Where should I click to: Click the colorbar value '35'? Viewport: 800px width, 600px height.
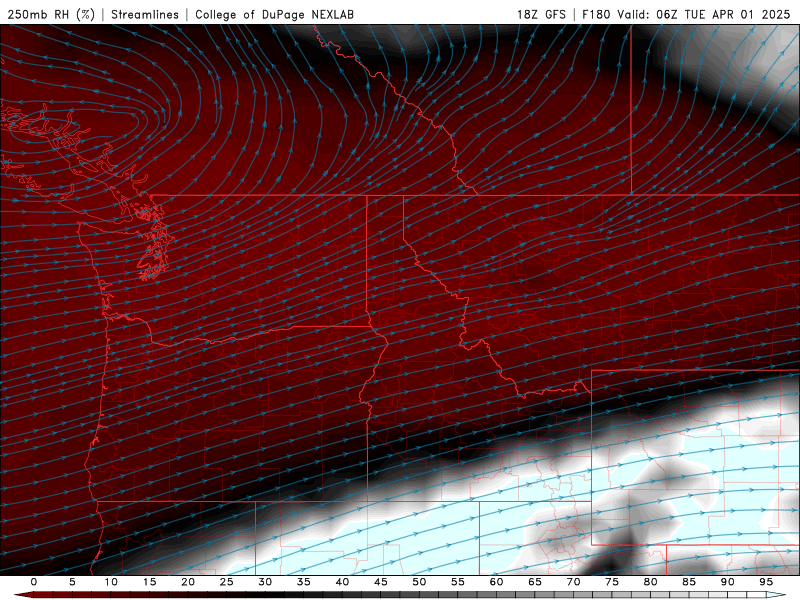pos(304,582)
